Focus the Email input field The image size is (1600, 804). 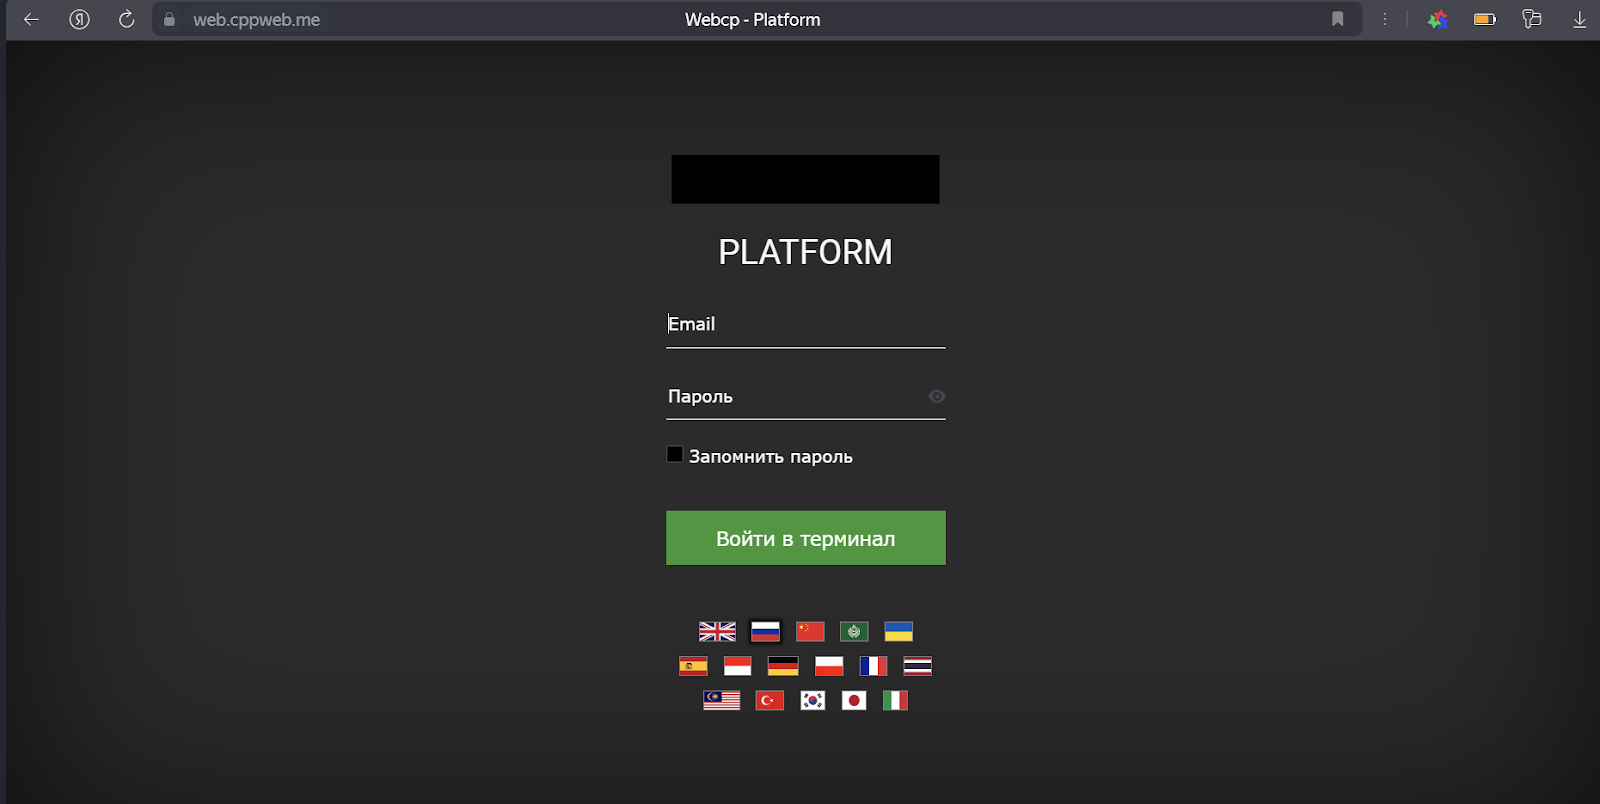pos(806,324)
